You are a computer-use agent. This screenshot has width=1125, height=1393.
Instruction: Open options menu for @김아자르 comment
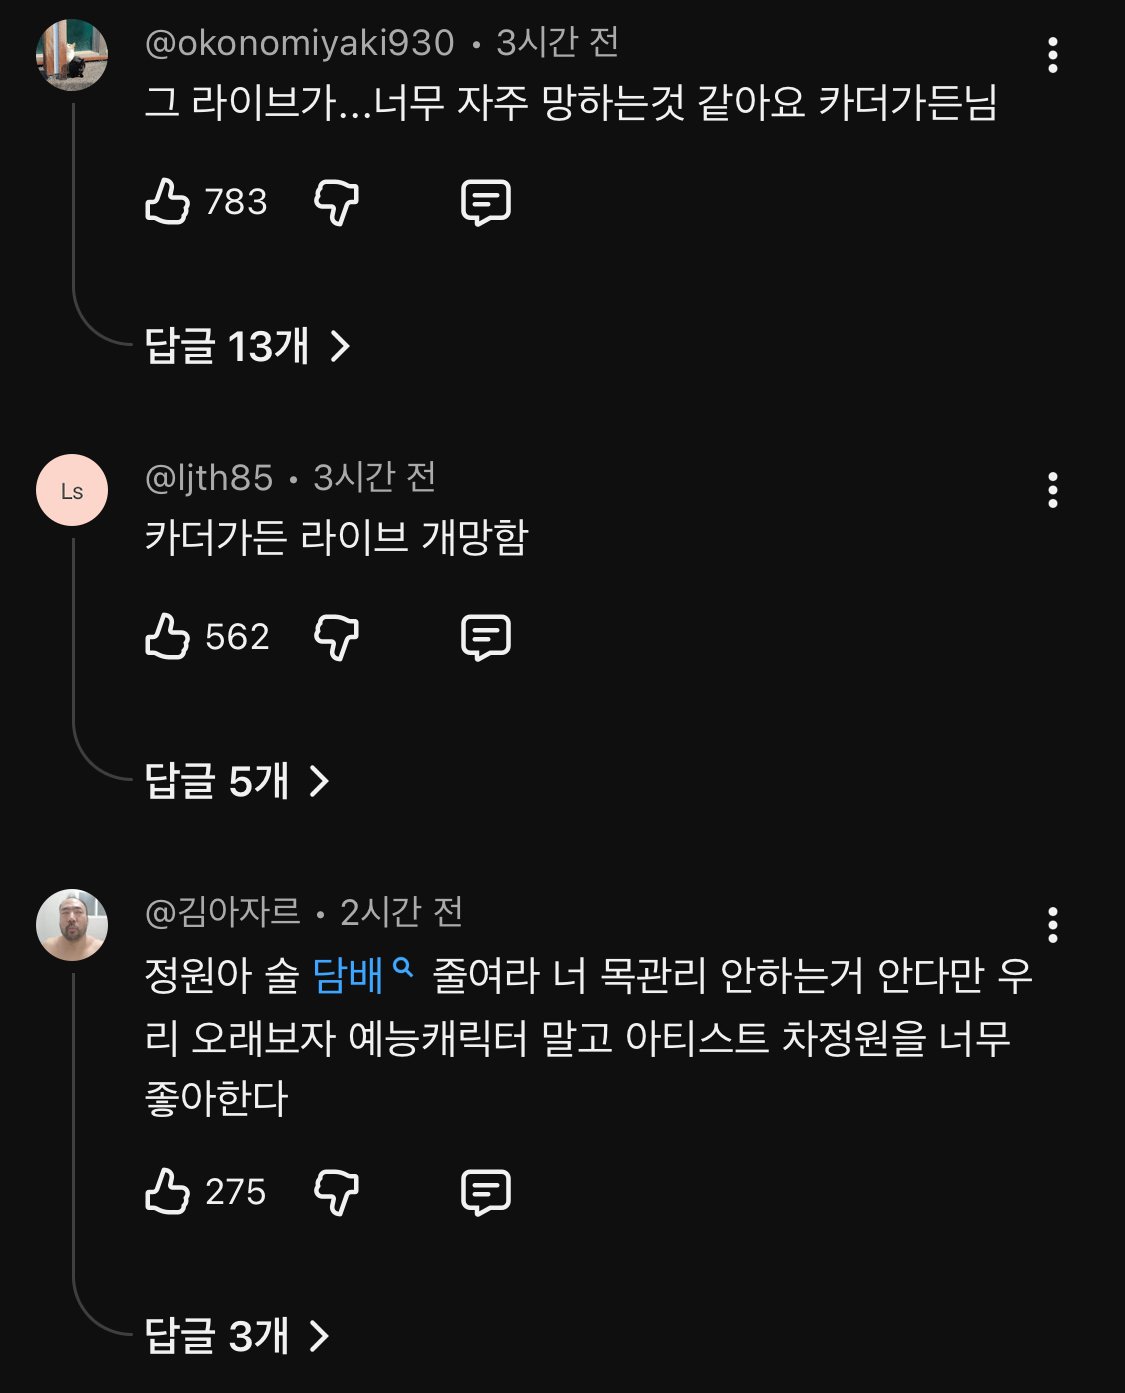[1052, 926]
